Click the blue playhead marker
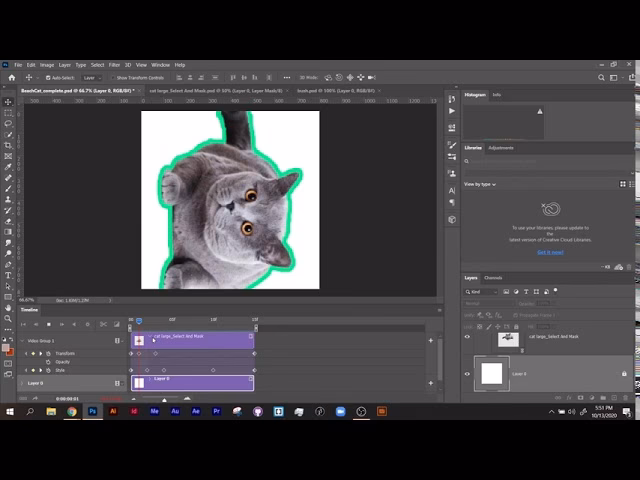Image resolution: width=640 pixels, height=480 pixels. coord(139,321)
